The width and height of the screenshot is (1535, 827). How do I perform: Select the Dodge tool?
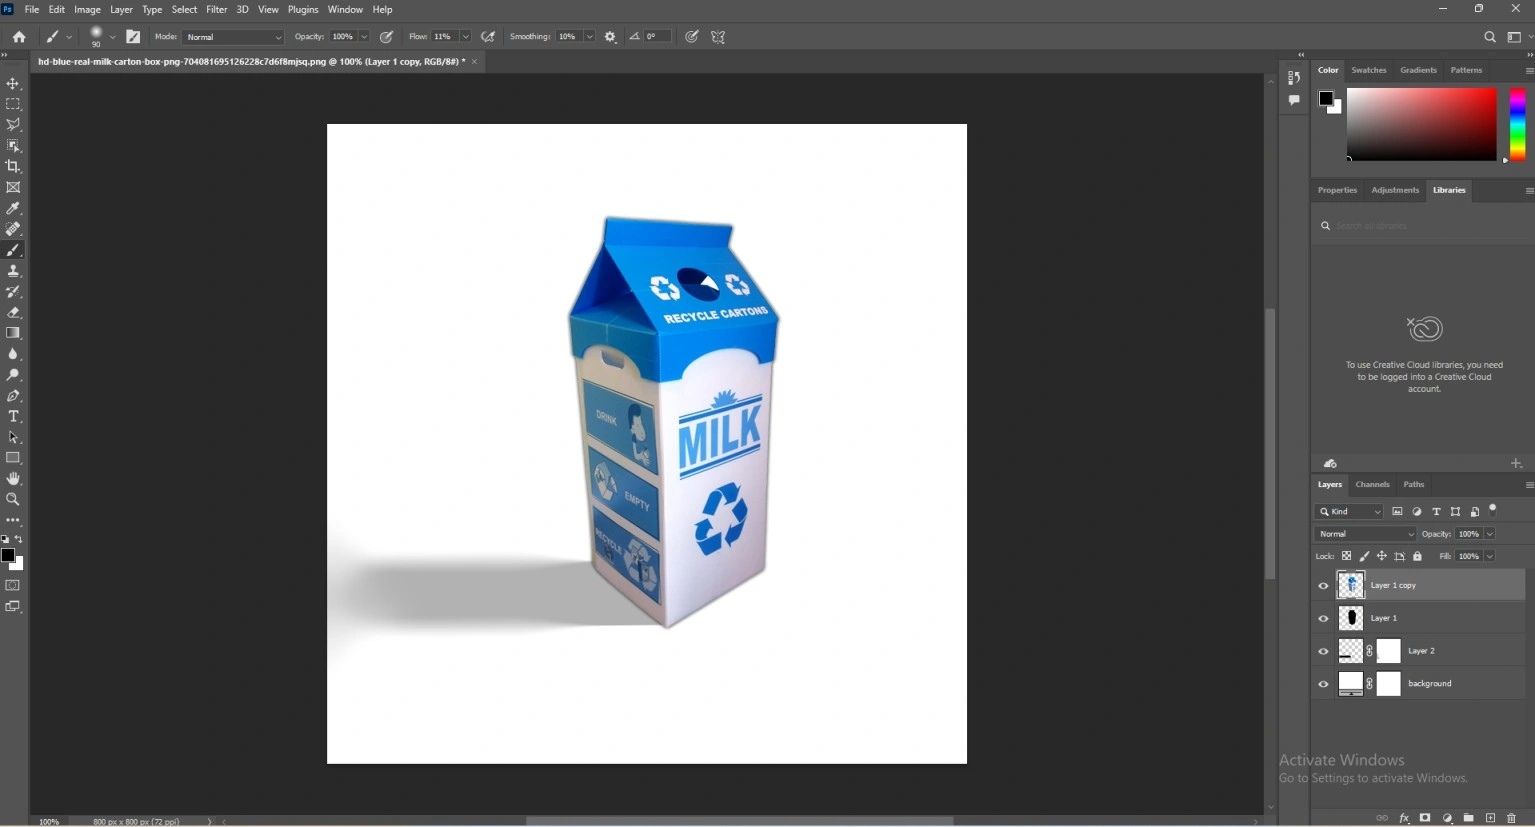pyautogui.click(x=13, y=375)
